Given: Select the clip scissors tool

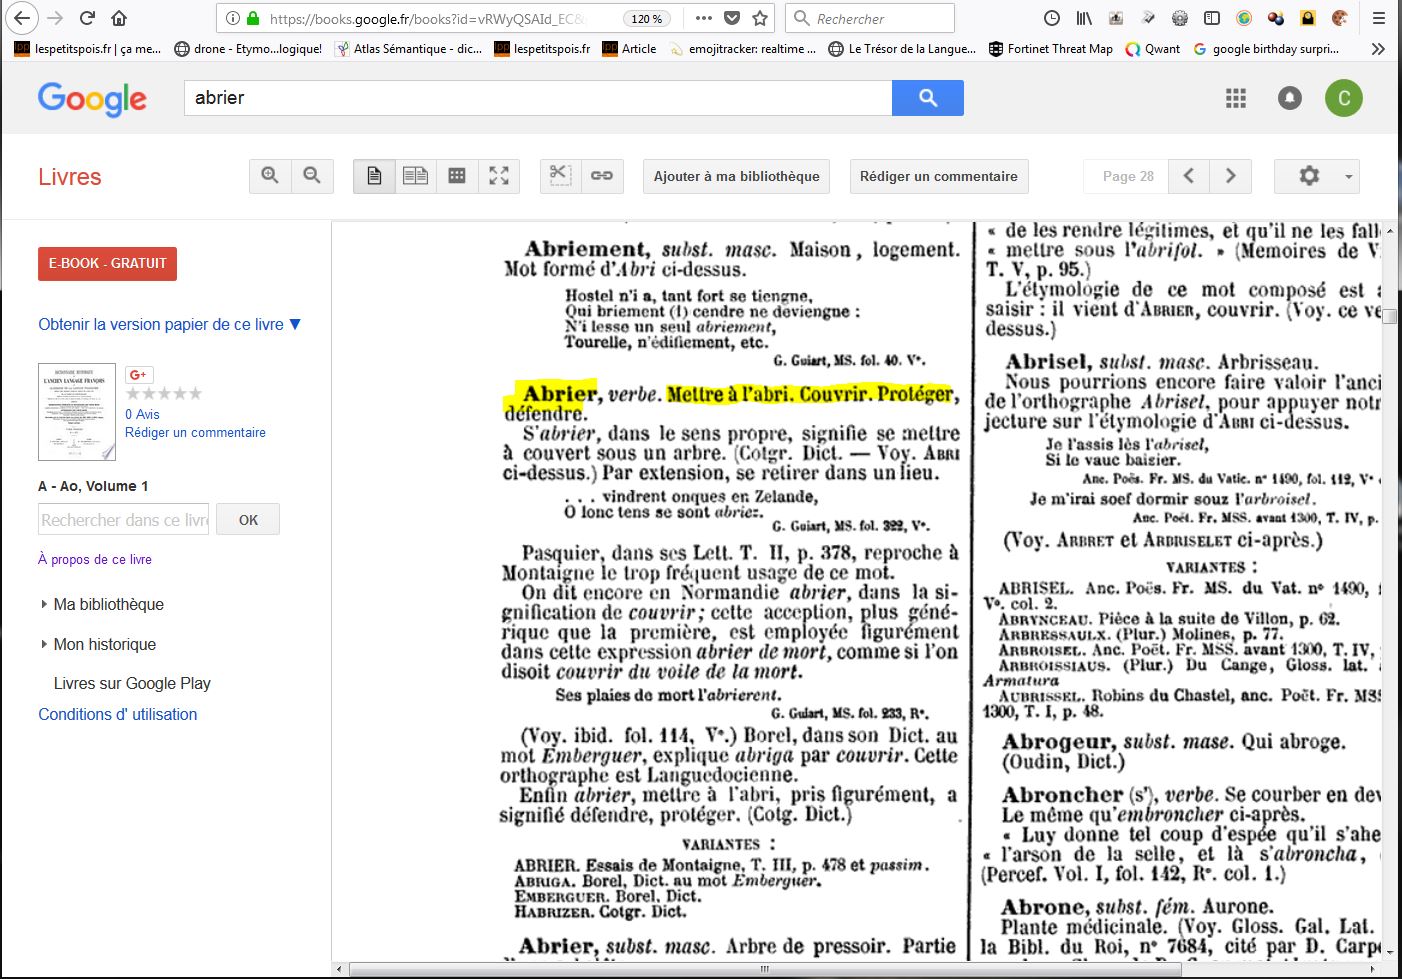Looking at the screenshot, I should pyautogui.click(x=560, y=176).
